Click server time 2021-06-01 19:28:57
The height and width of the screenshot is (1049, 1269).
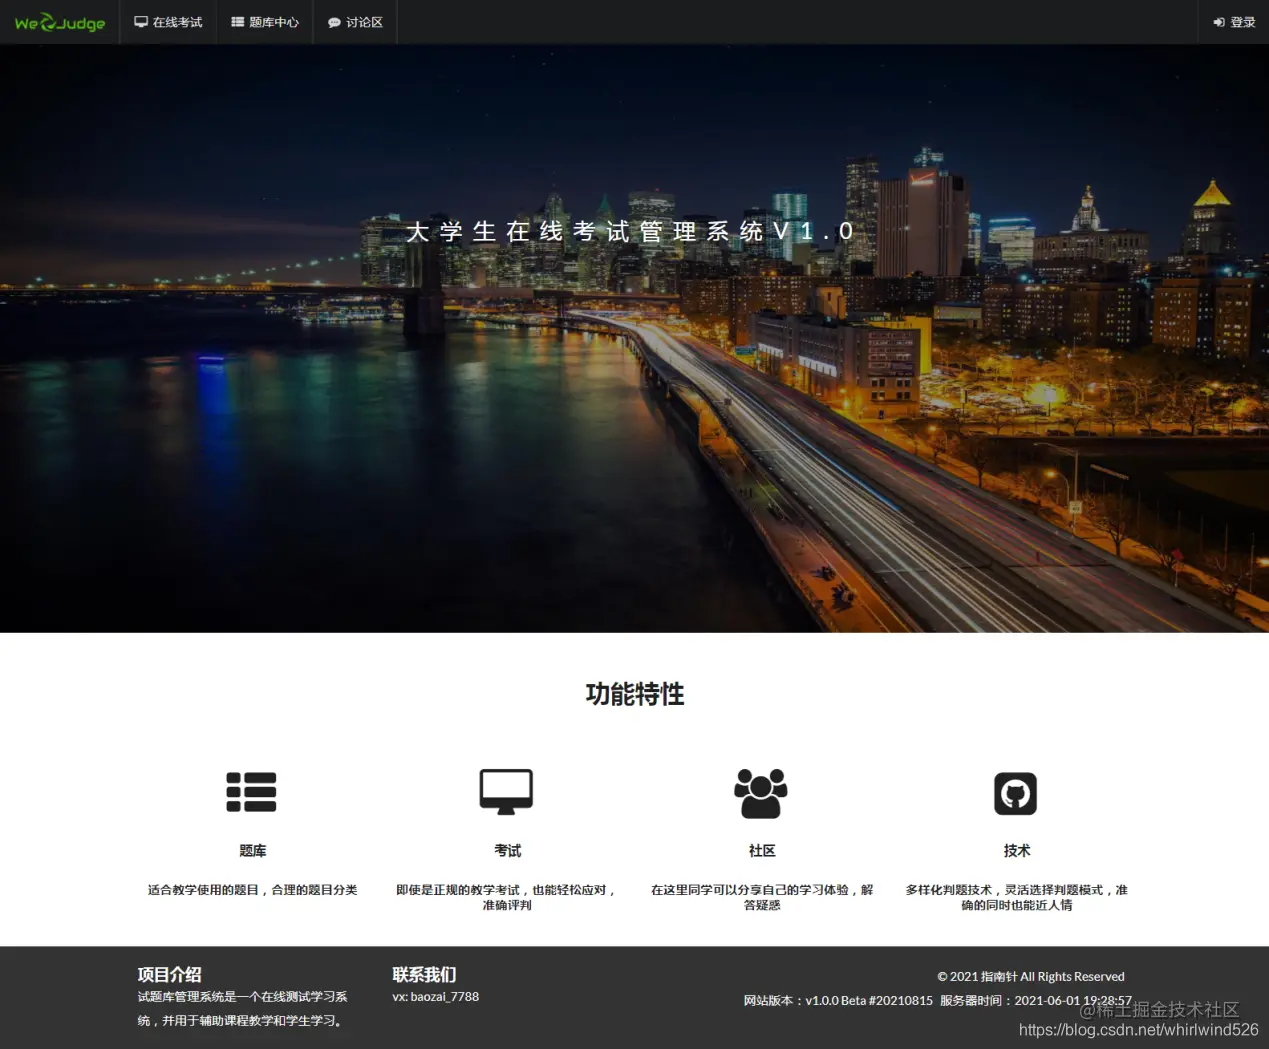click(1073, 1001)
